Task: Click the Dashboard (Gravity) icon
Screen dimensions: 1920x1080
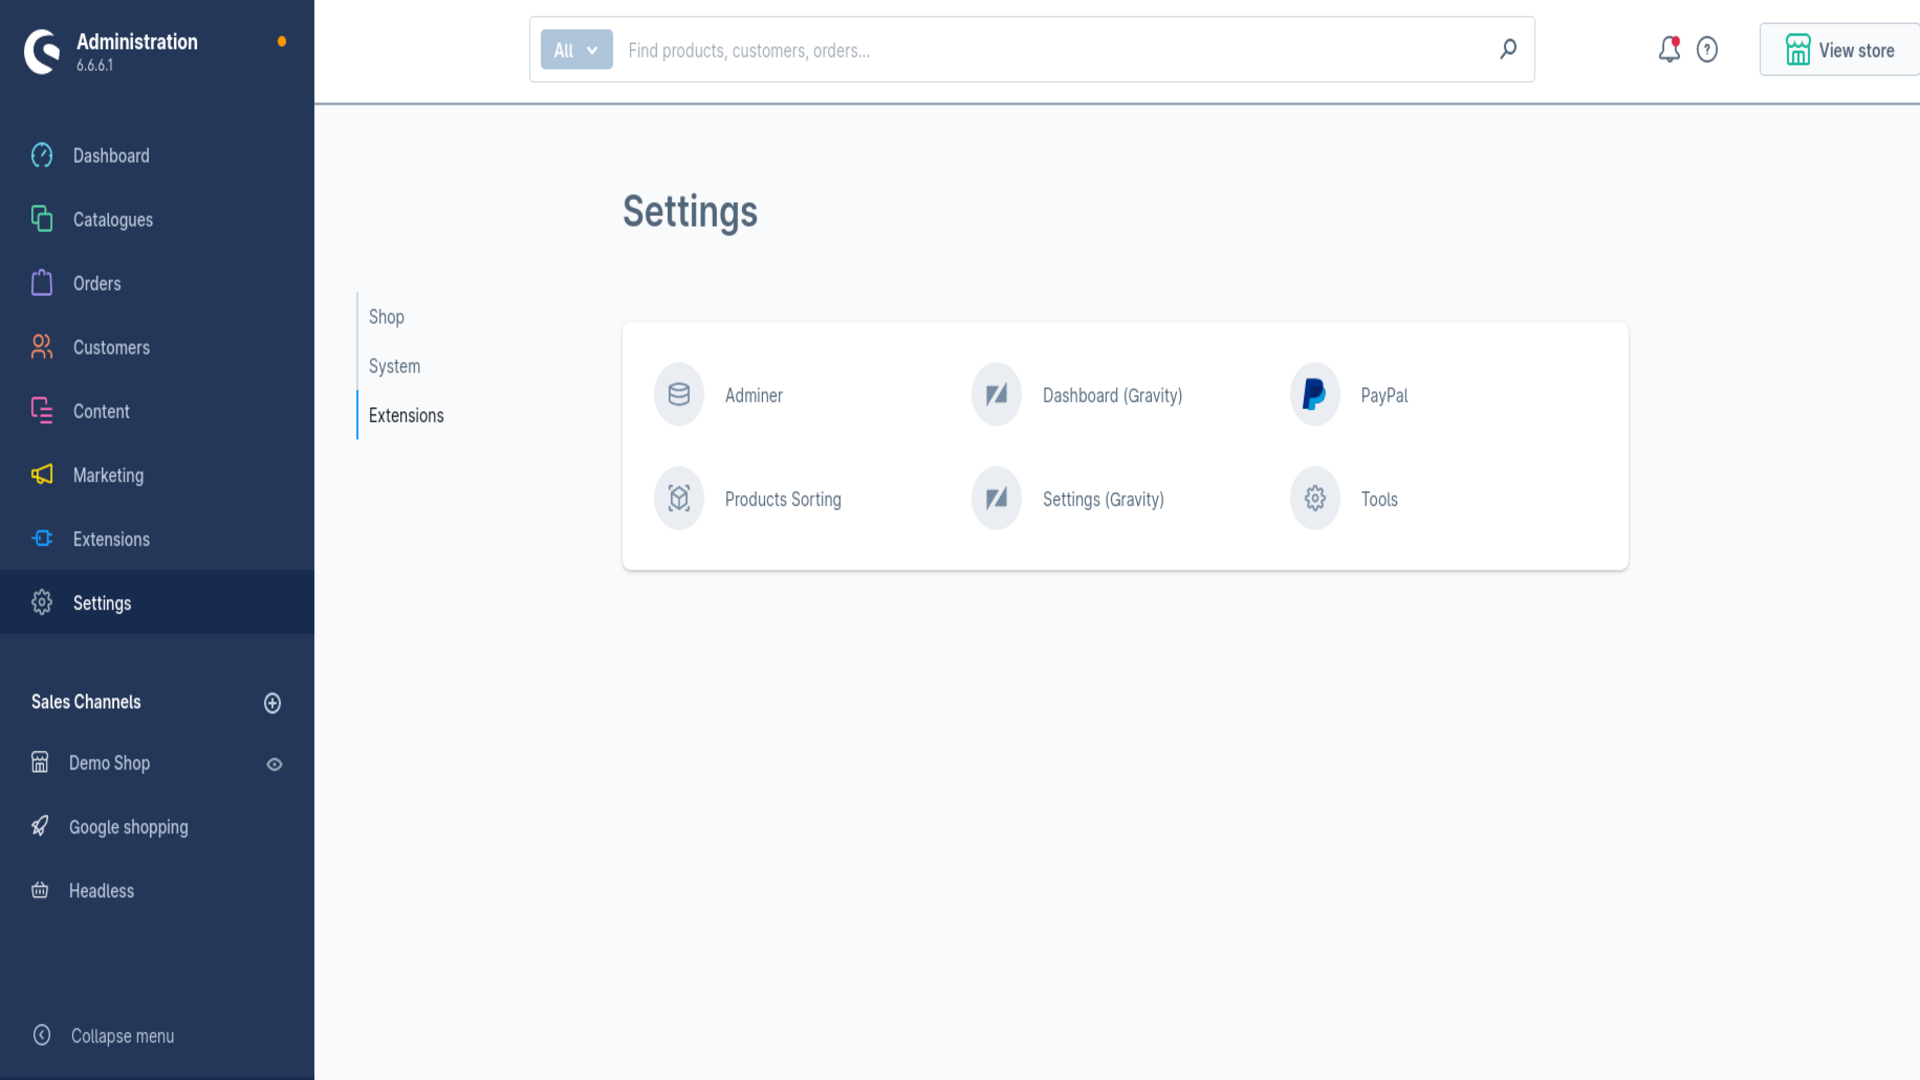Action: tap(996, 394)
